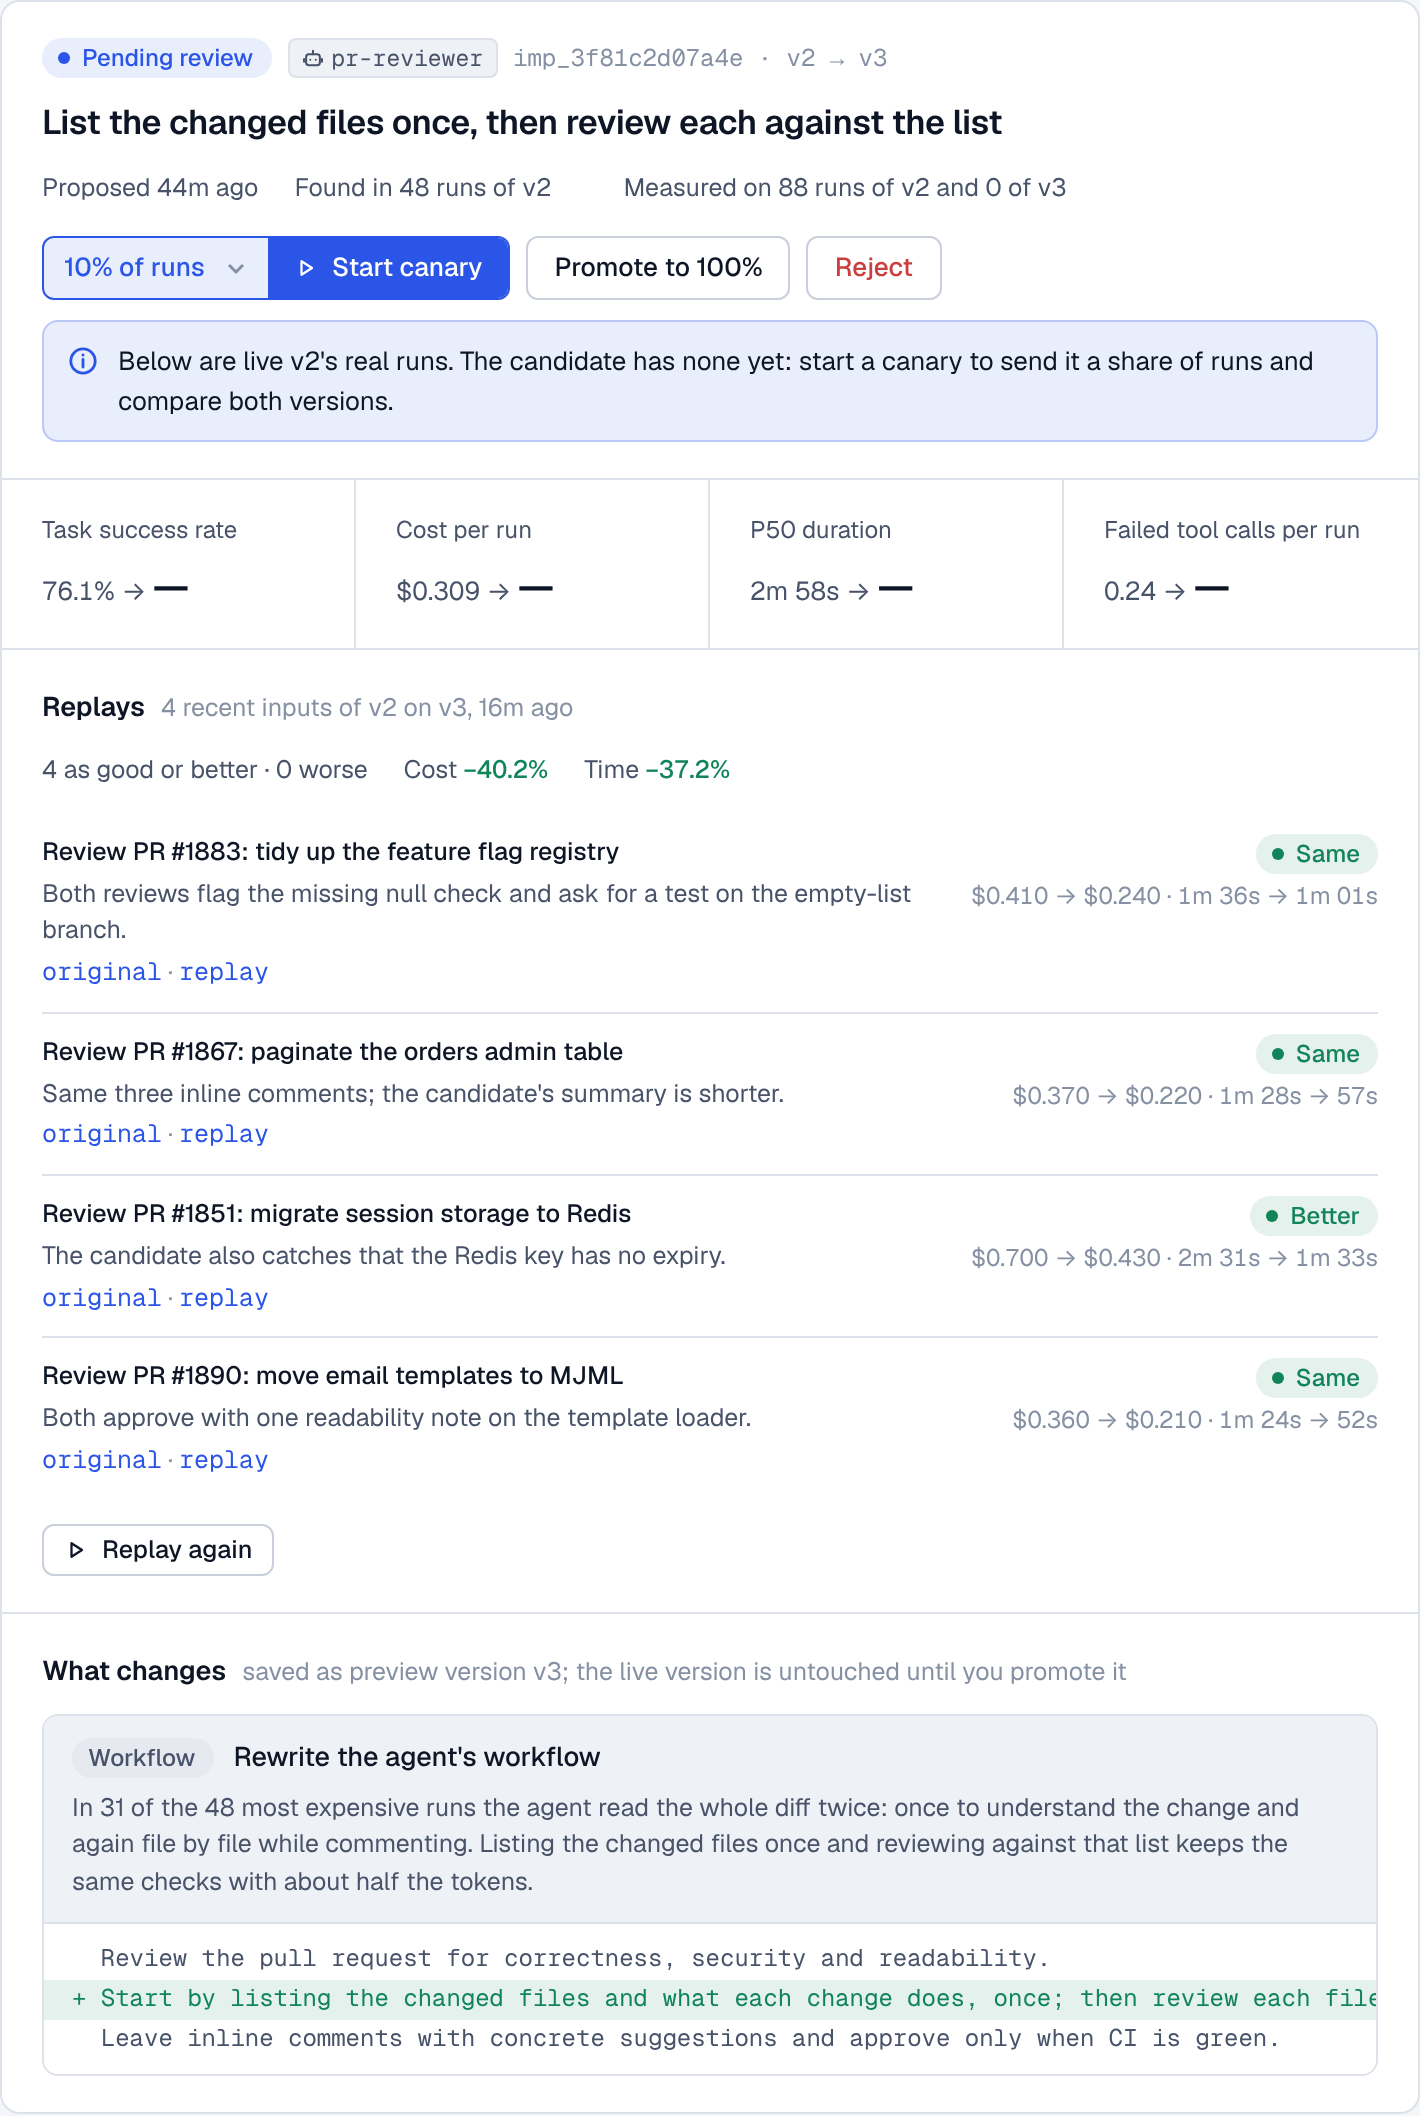Open original run for PR #1851
The width and height of the screenshot is (1420, 2116).
[x=101, y=1298]
